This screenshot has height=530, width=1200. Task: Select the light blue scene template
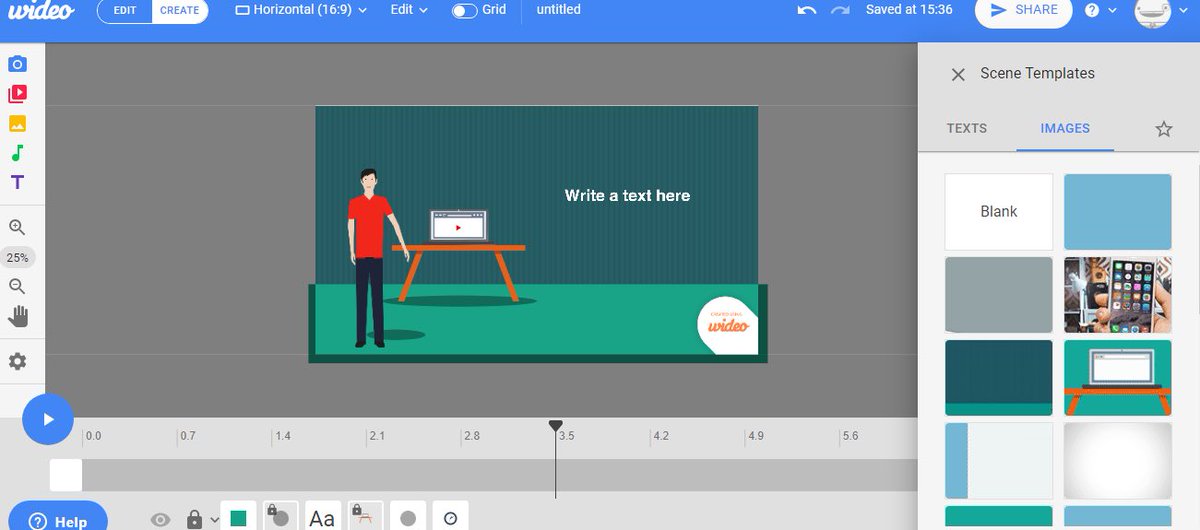1117,212
